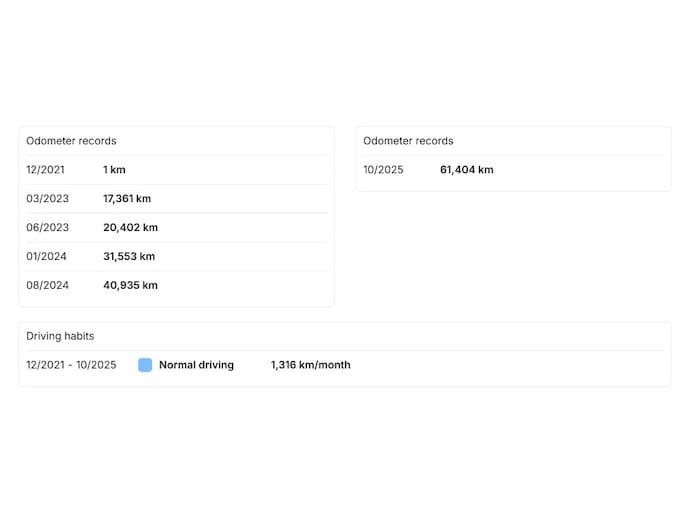Click the blue Normal driving color swatch

(x=145, y=365)
